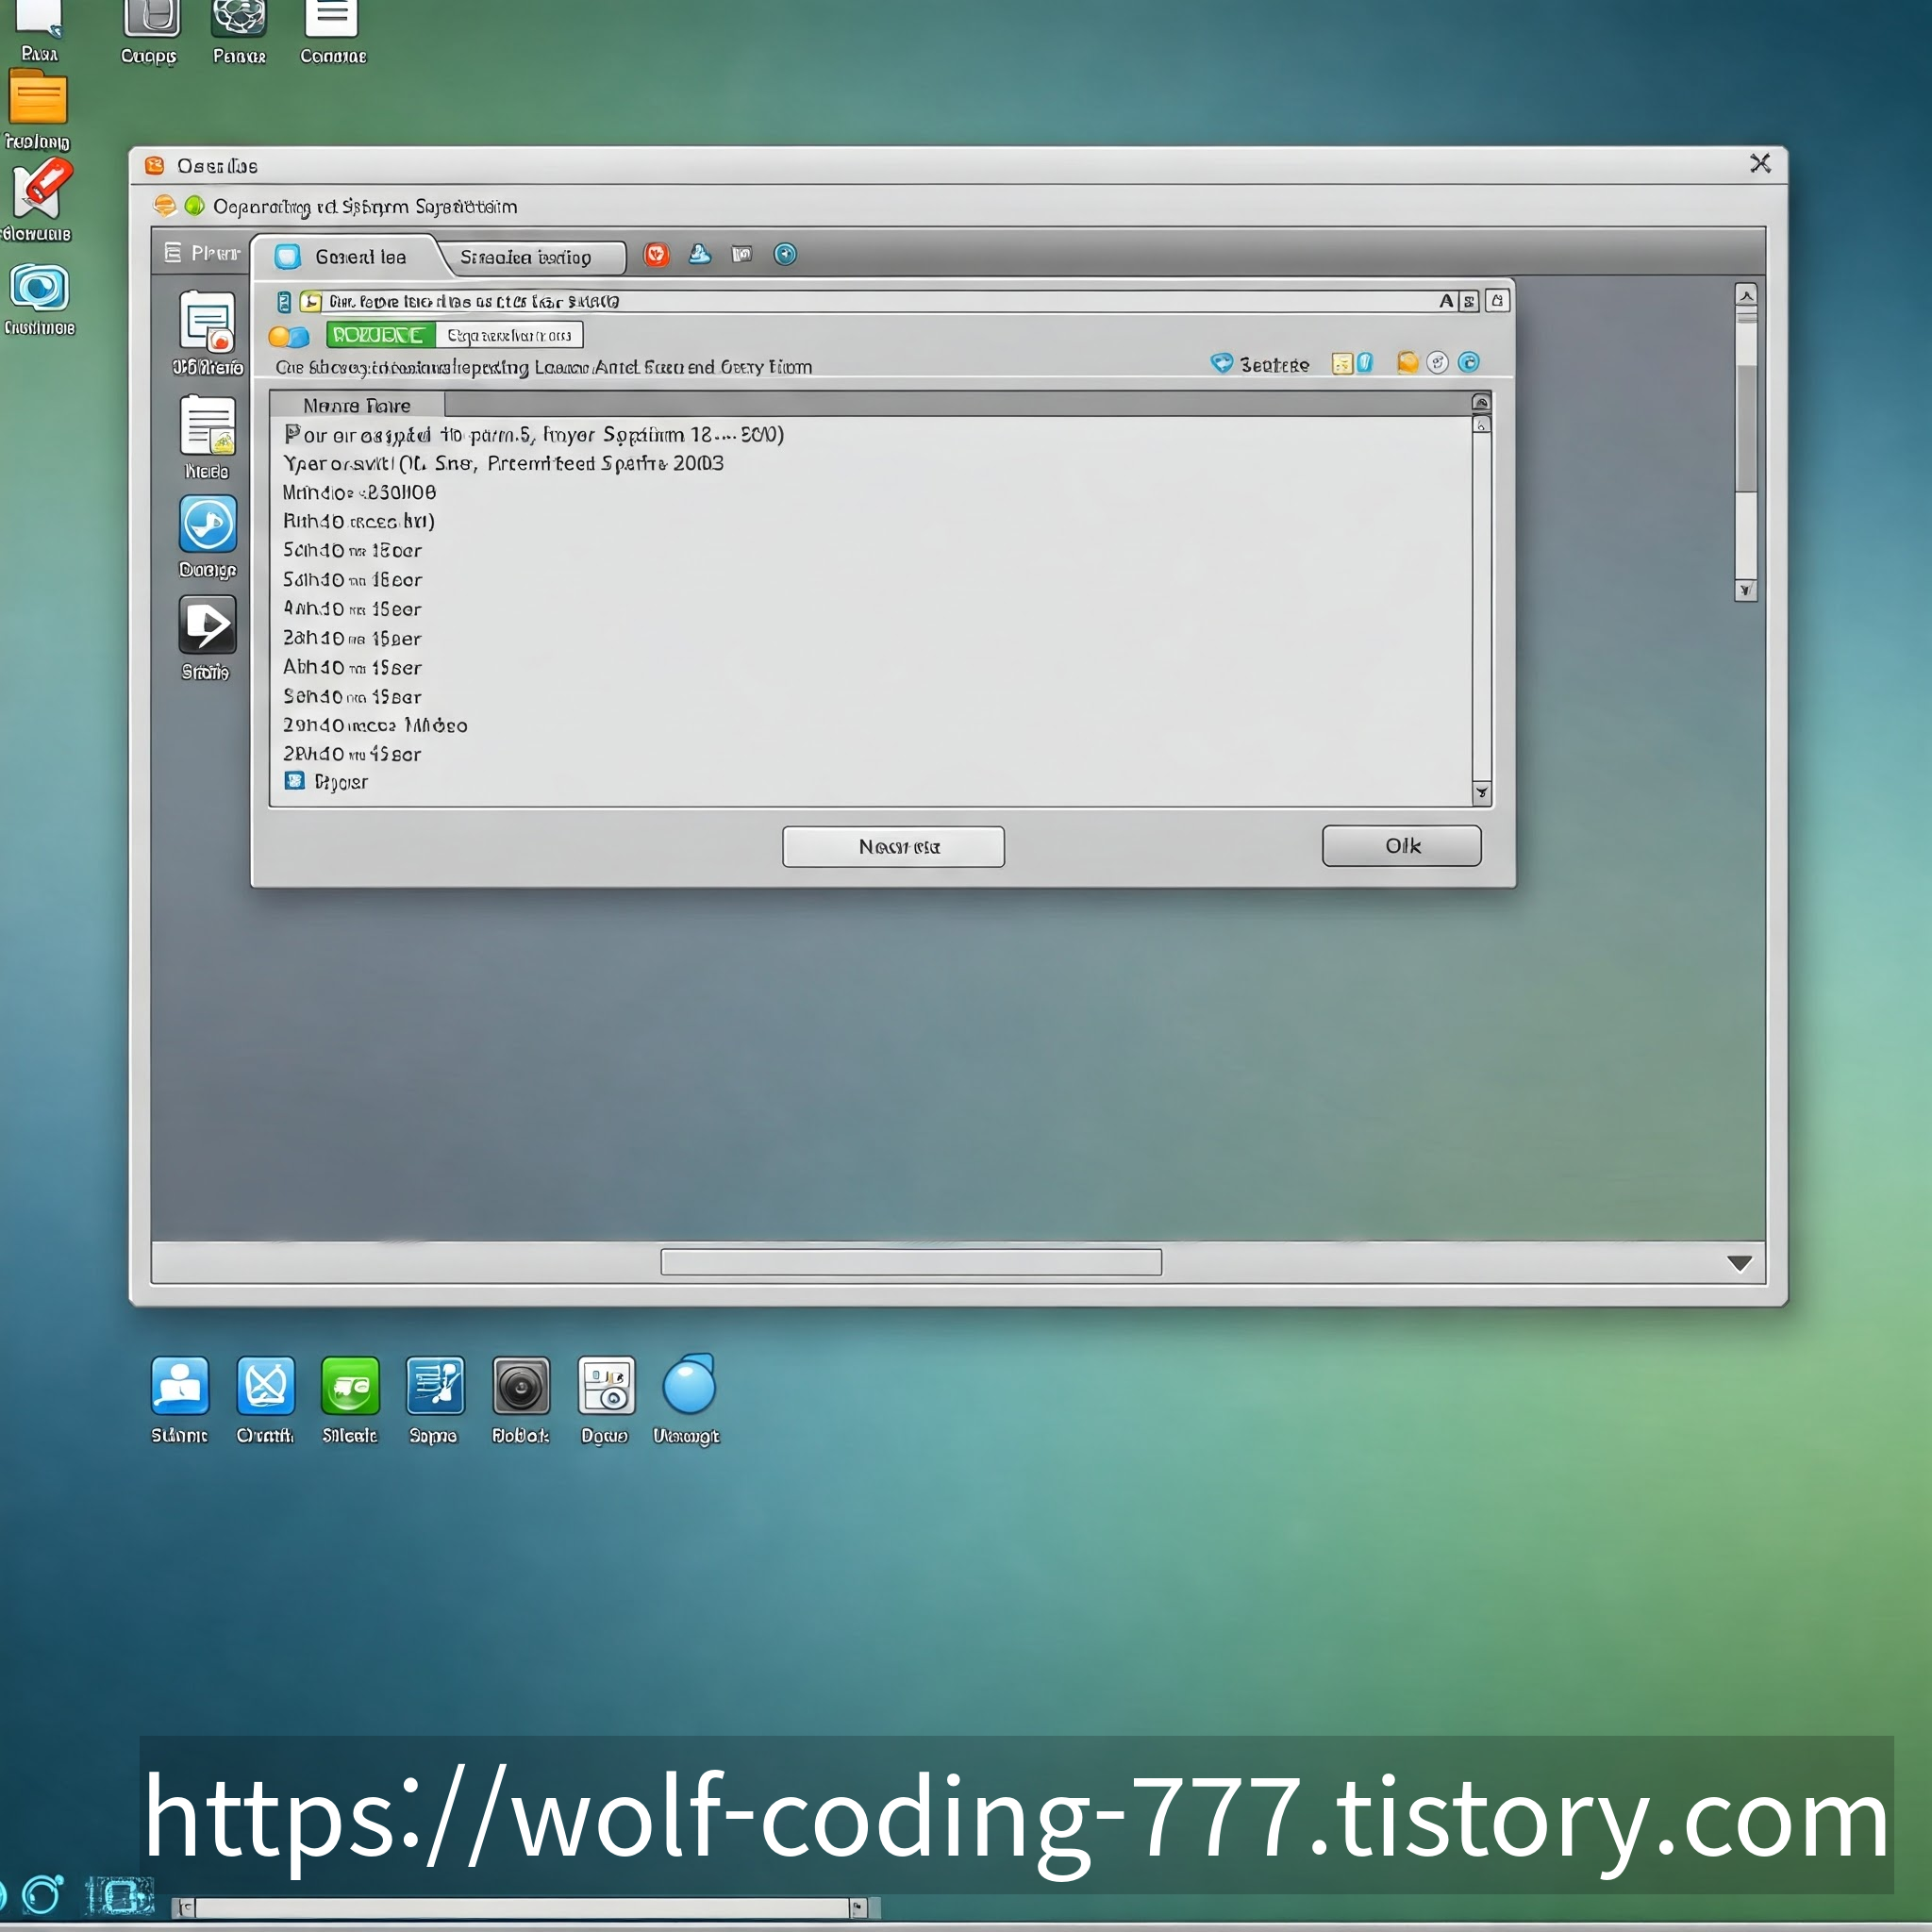Open the Sileale green desktop icon
Viewport: 1932px width, 1932px height.
click(350, 1386)
